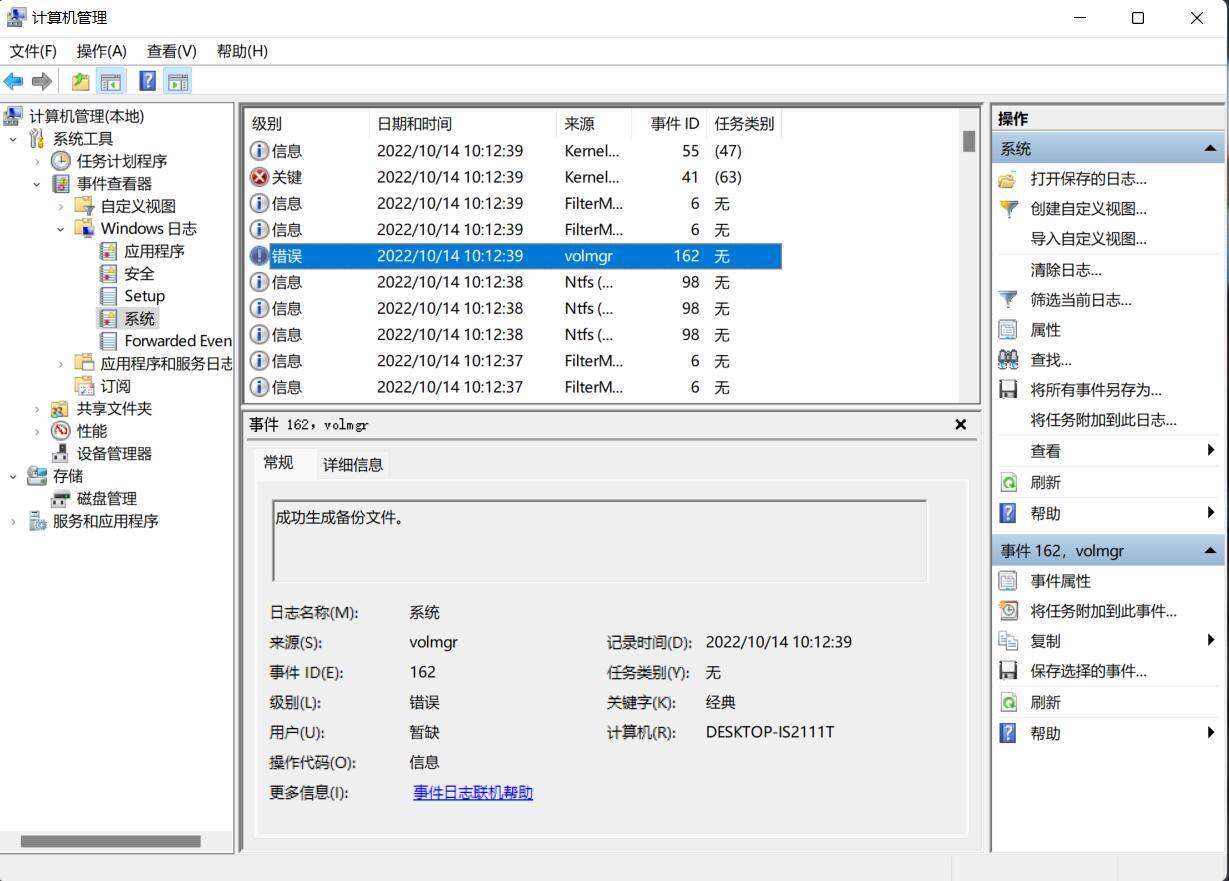Click the blue Help question-mark toolbar icon
This screenshot has width=1229, height=881.
pos(147,82)
